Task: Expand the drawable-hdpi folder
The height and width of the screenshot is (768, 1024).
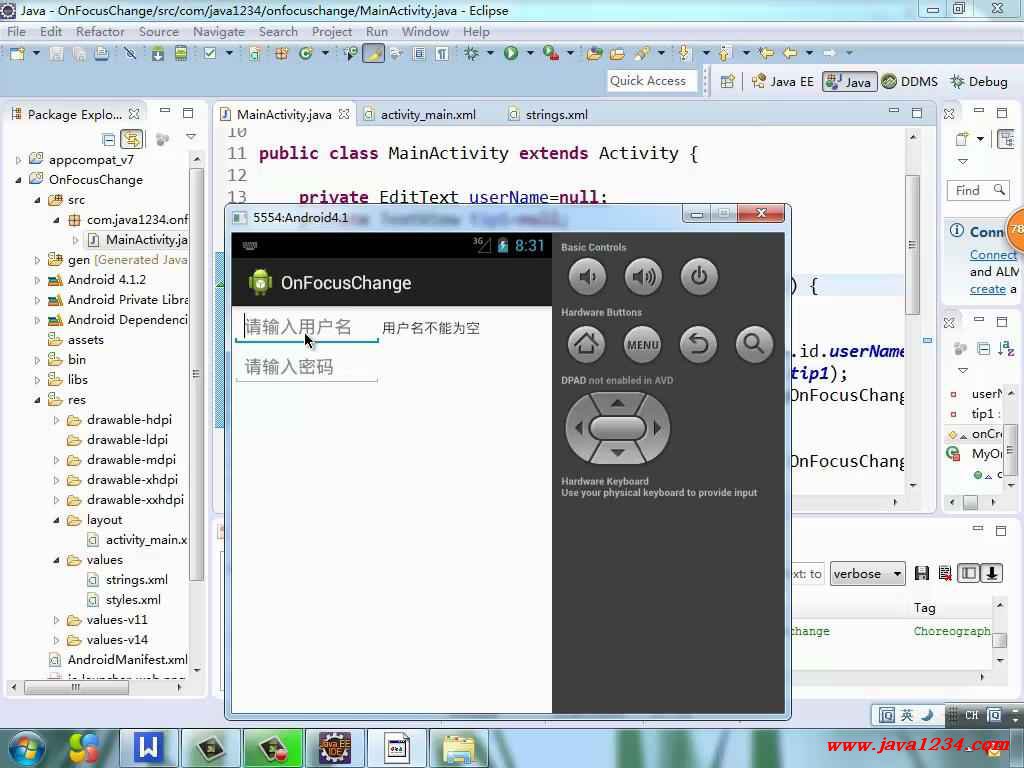Action: pos(56,420)
